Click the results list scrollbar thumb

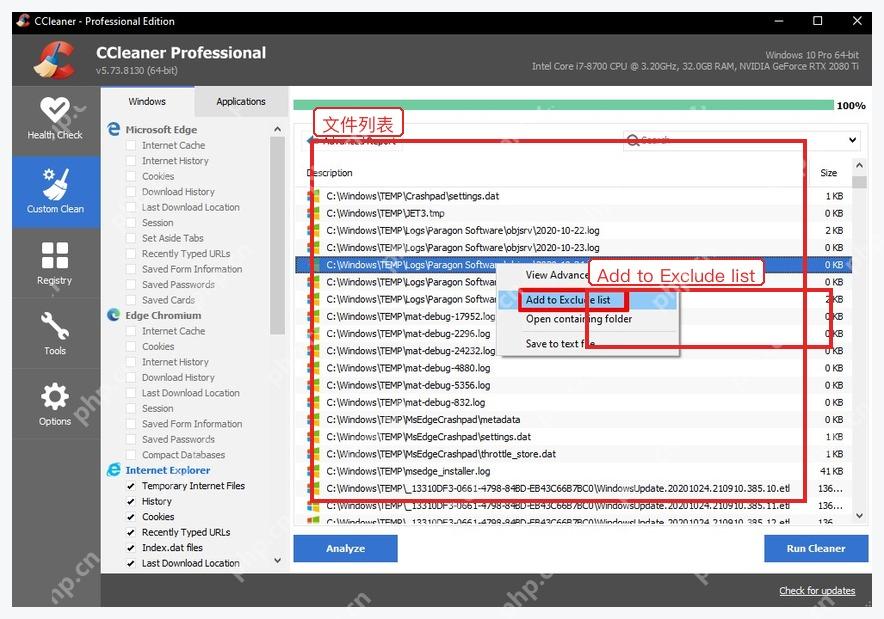[x=859, y=182]
